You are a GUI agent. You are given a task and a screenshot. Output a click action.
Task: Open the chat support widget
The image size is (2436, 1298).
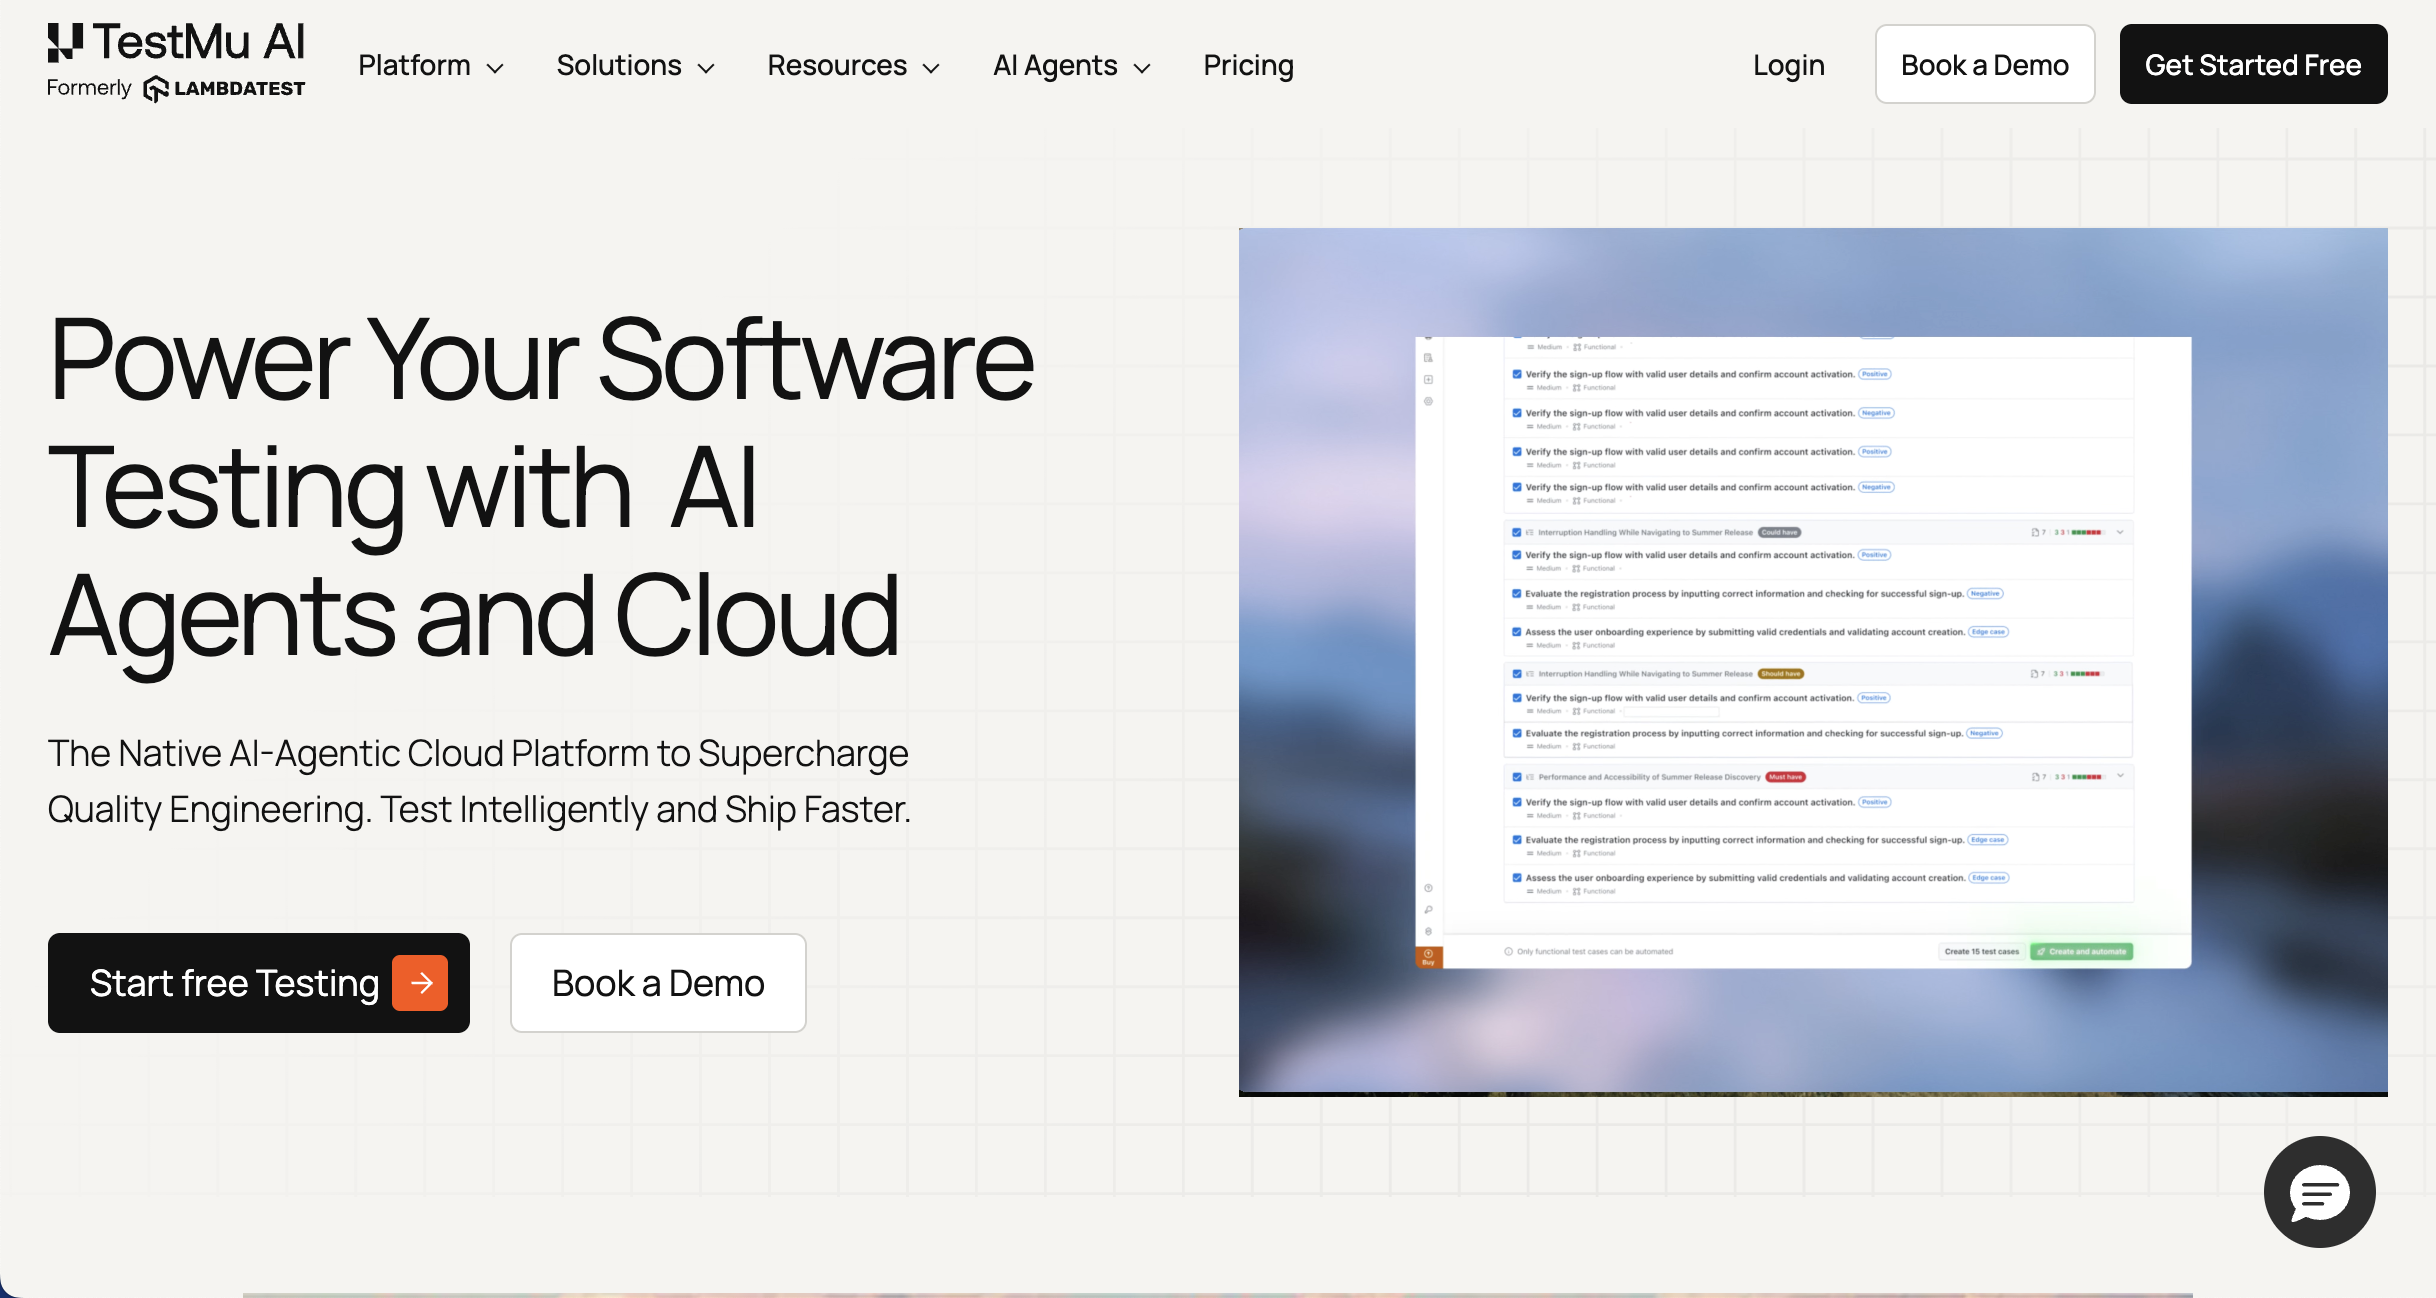tap(2319, 1192)
